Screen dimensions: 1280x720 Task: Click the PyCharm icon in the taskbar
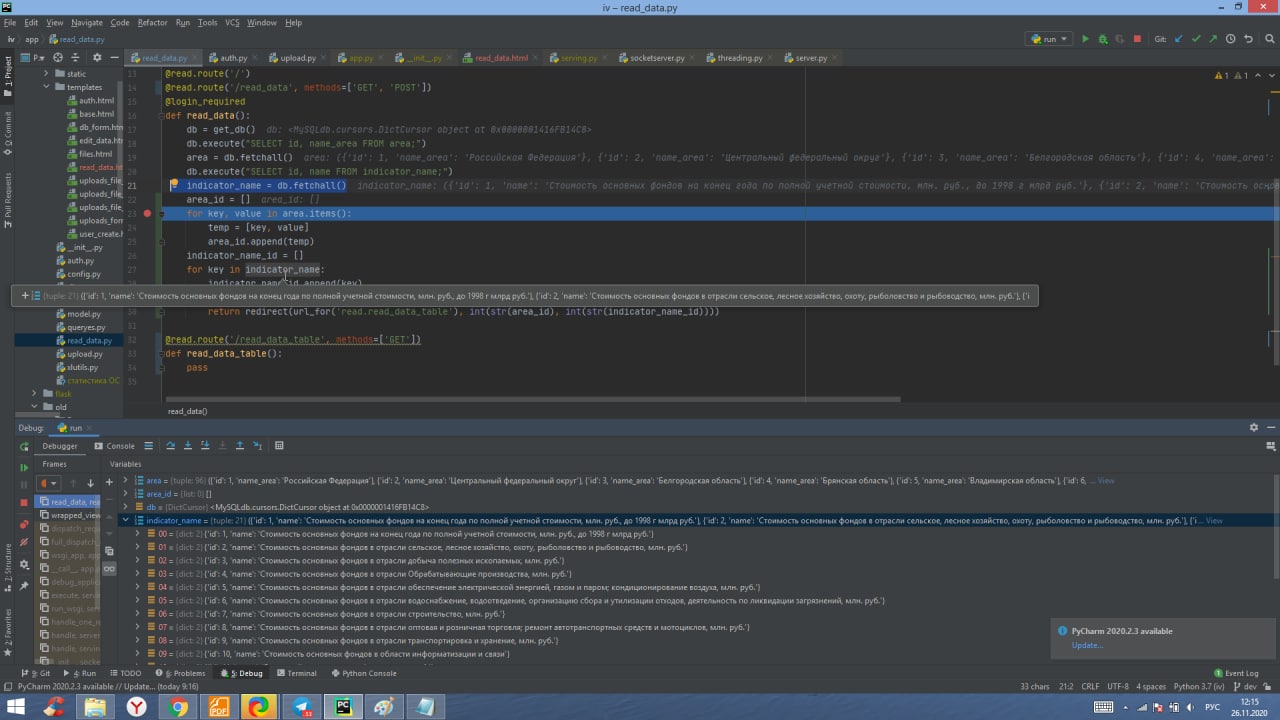coord(342,707)
